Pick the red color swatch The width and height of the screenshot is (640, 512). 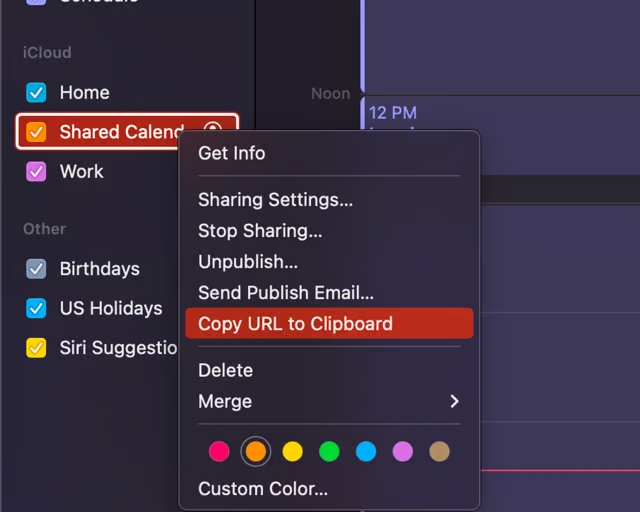(219, 451)
